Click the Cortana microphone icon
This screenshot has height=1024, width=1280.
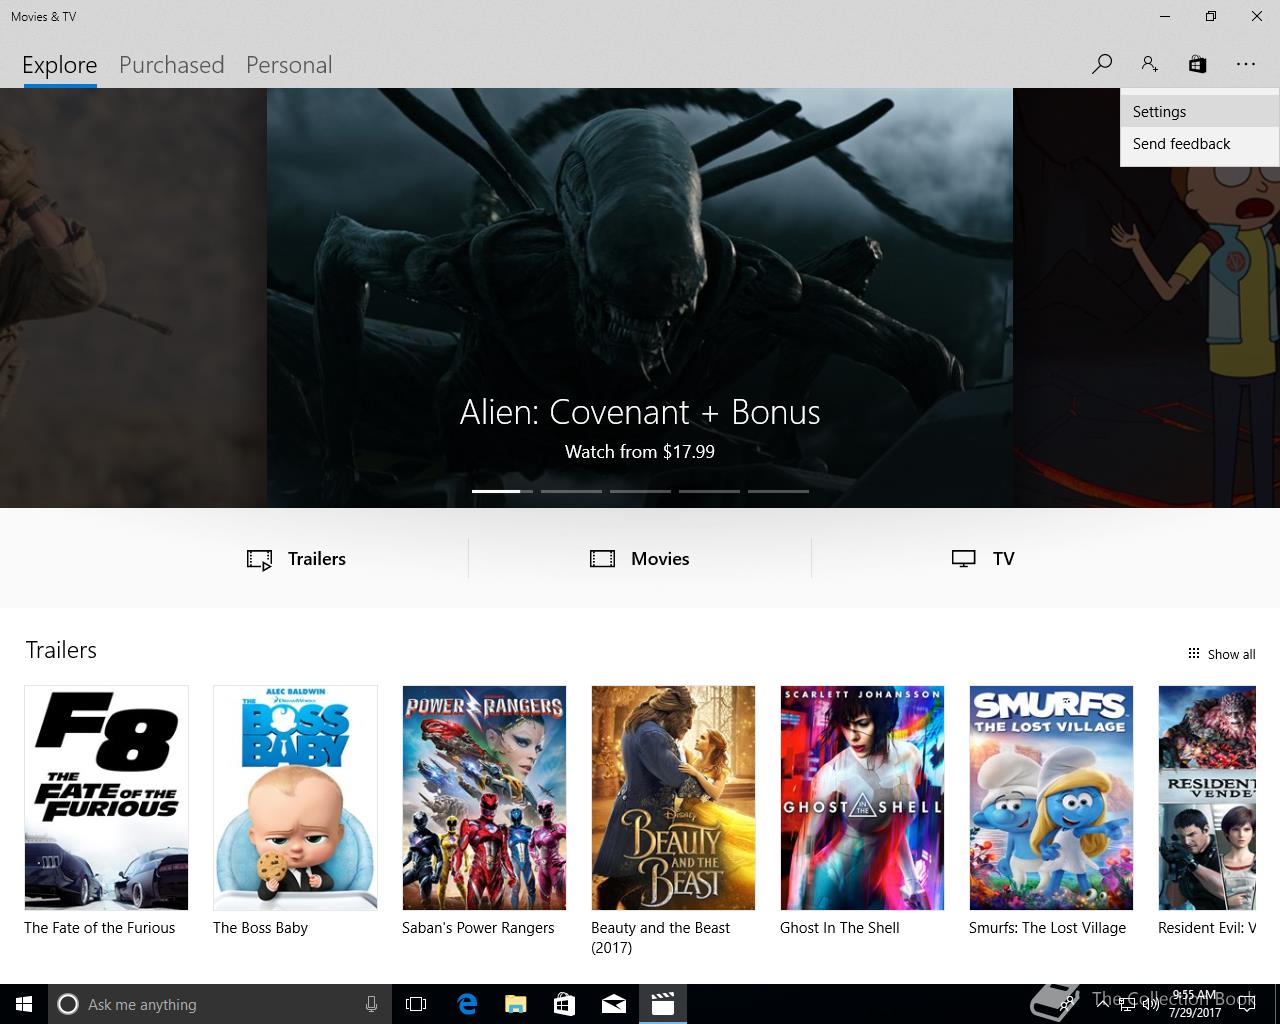(x=371, y=1004)
